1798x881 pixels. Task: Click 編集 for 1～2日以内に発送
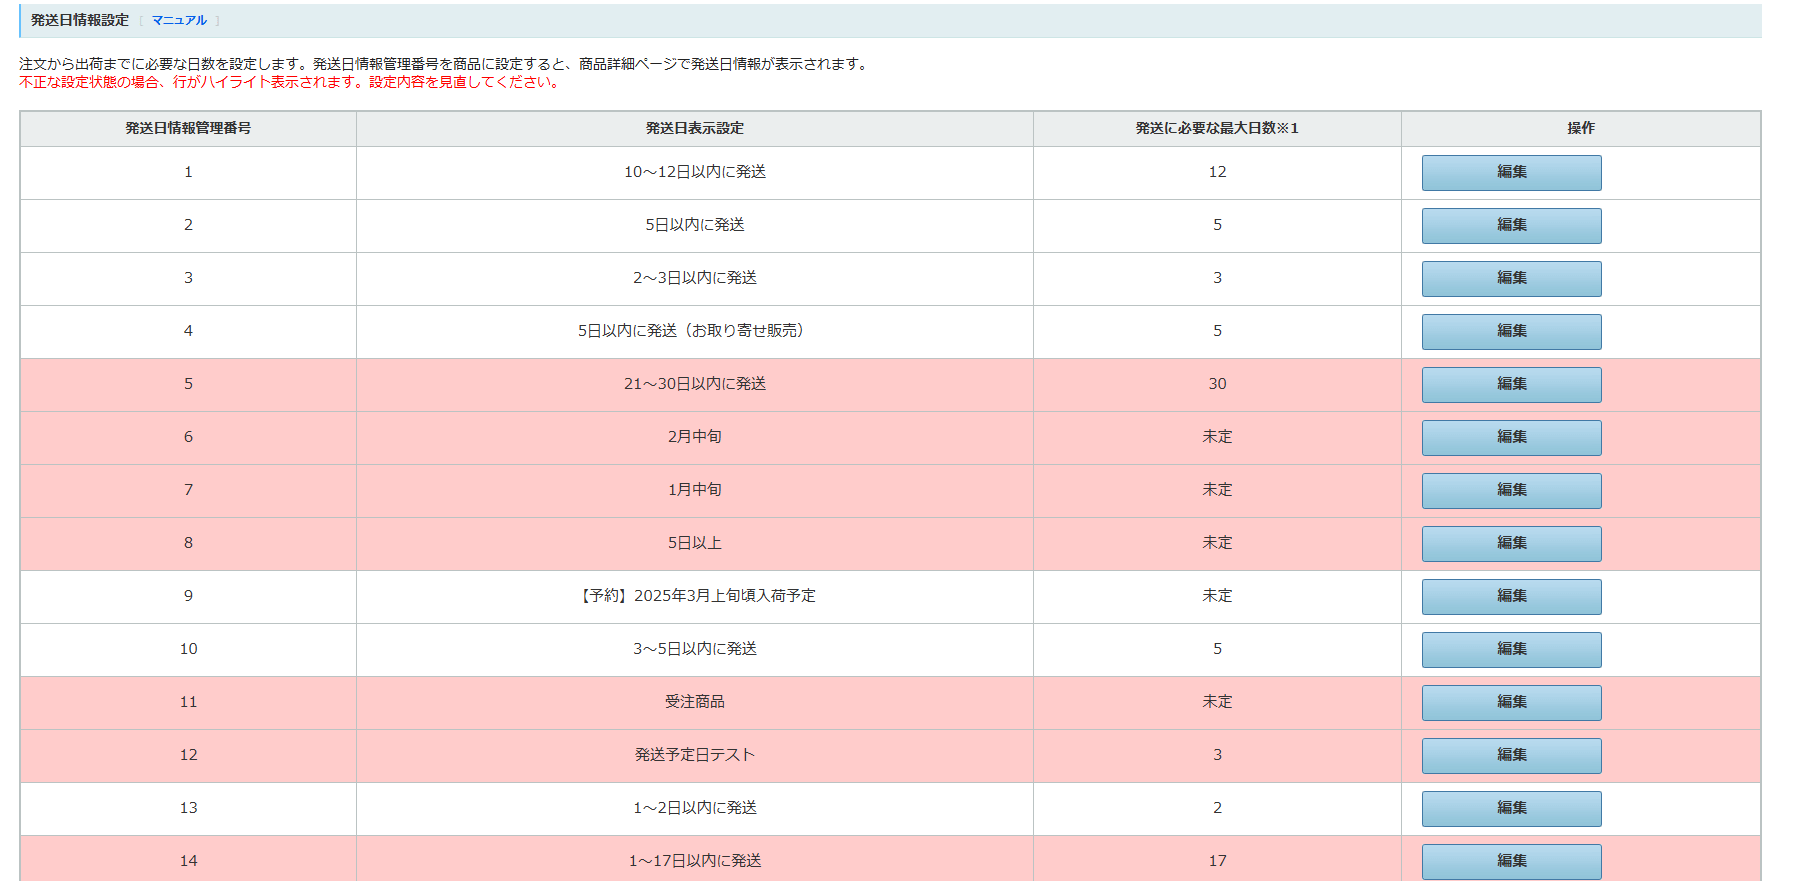coord(1511,808)
